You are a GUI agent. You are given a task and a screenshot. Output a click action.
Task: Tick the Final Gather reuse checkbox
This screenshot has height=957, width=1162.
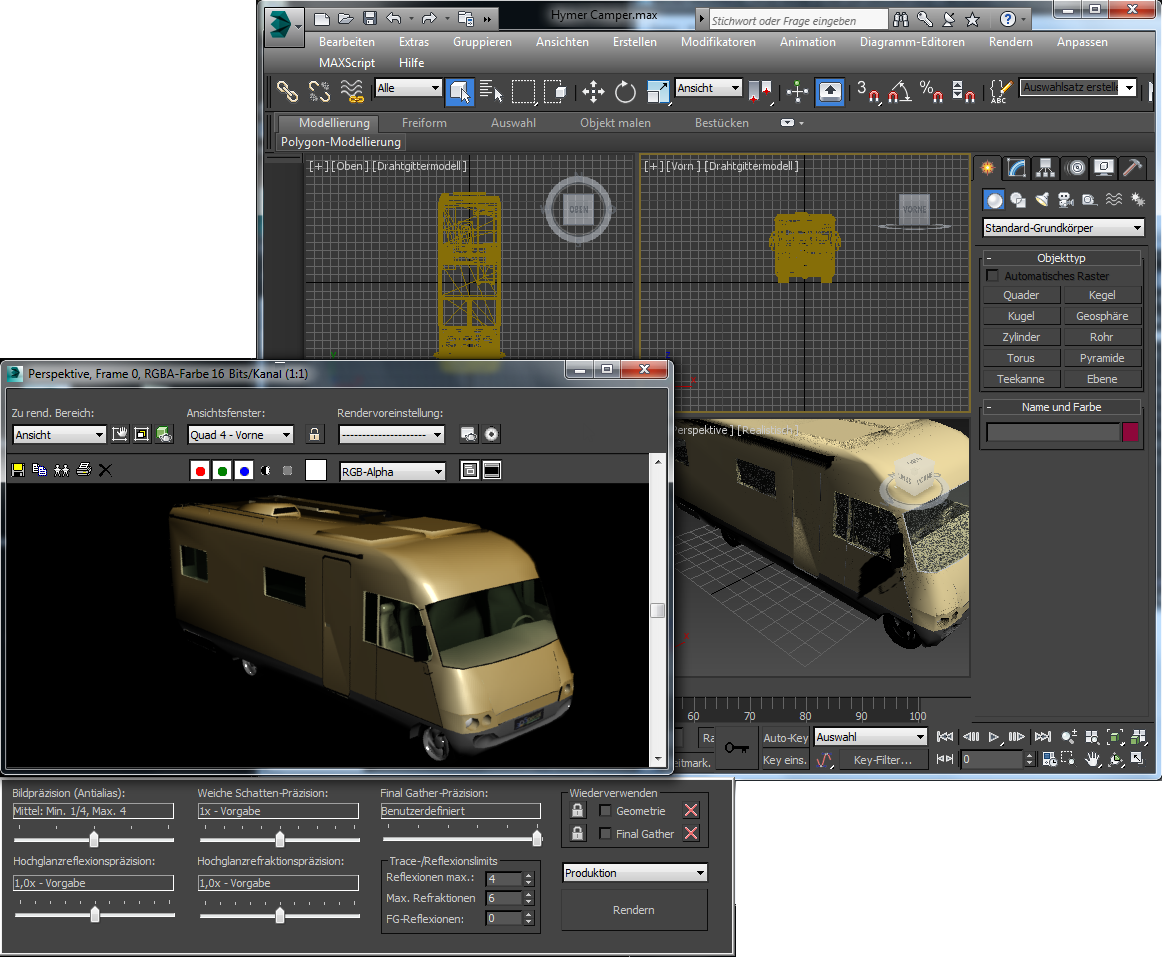[605, 834]
